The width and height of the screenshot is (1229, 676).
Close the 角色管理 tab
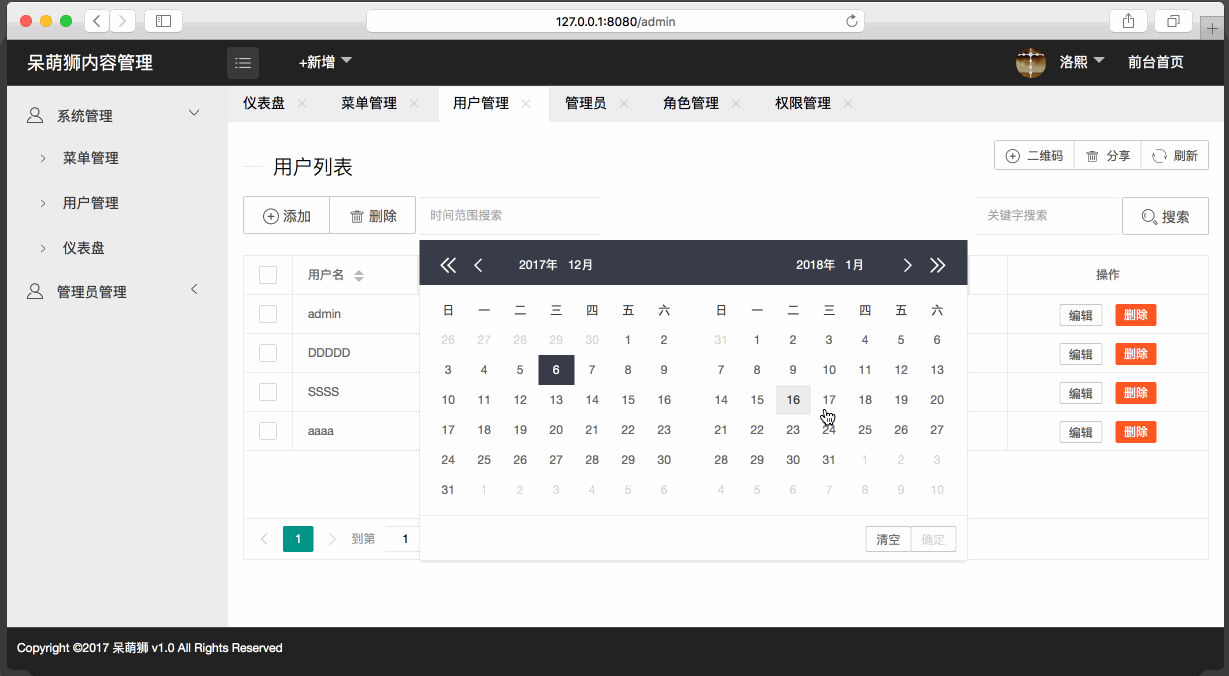coord(736,103)
